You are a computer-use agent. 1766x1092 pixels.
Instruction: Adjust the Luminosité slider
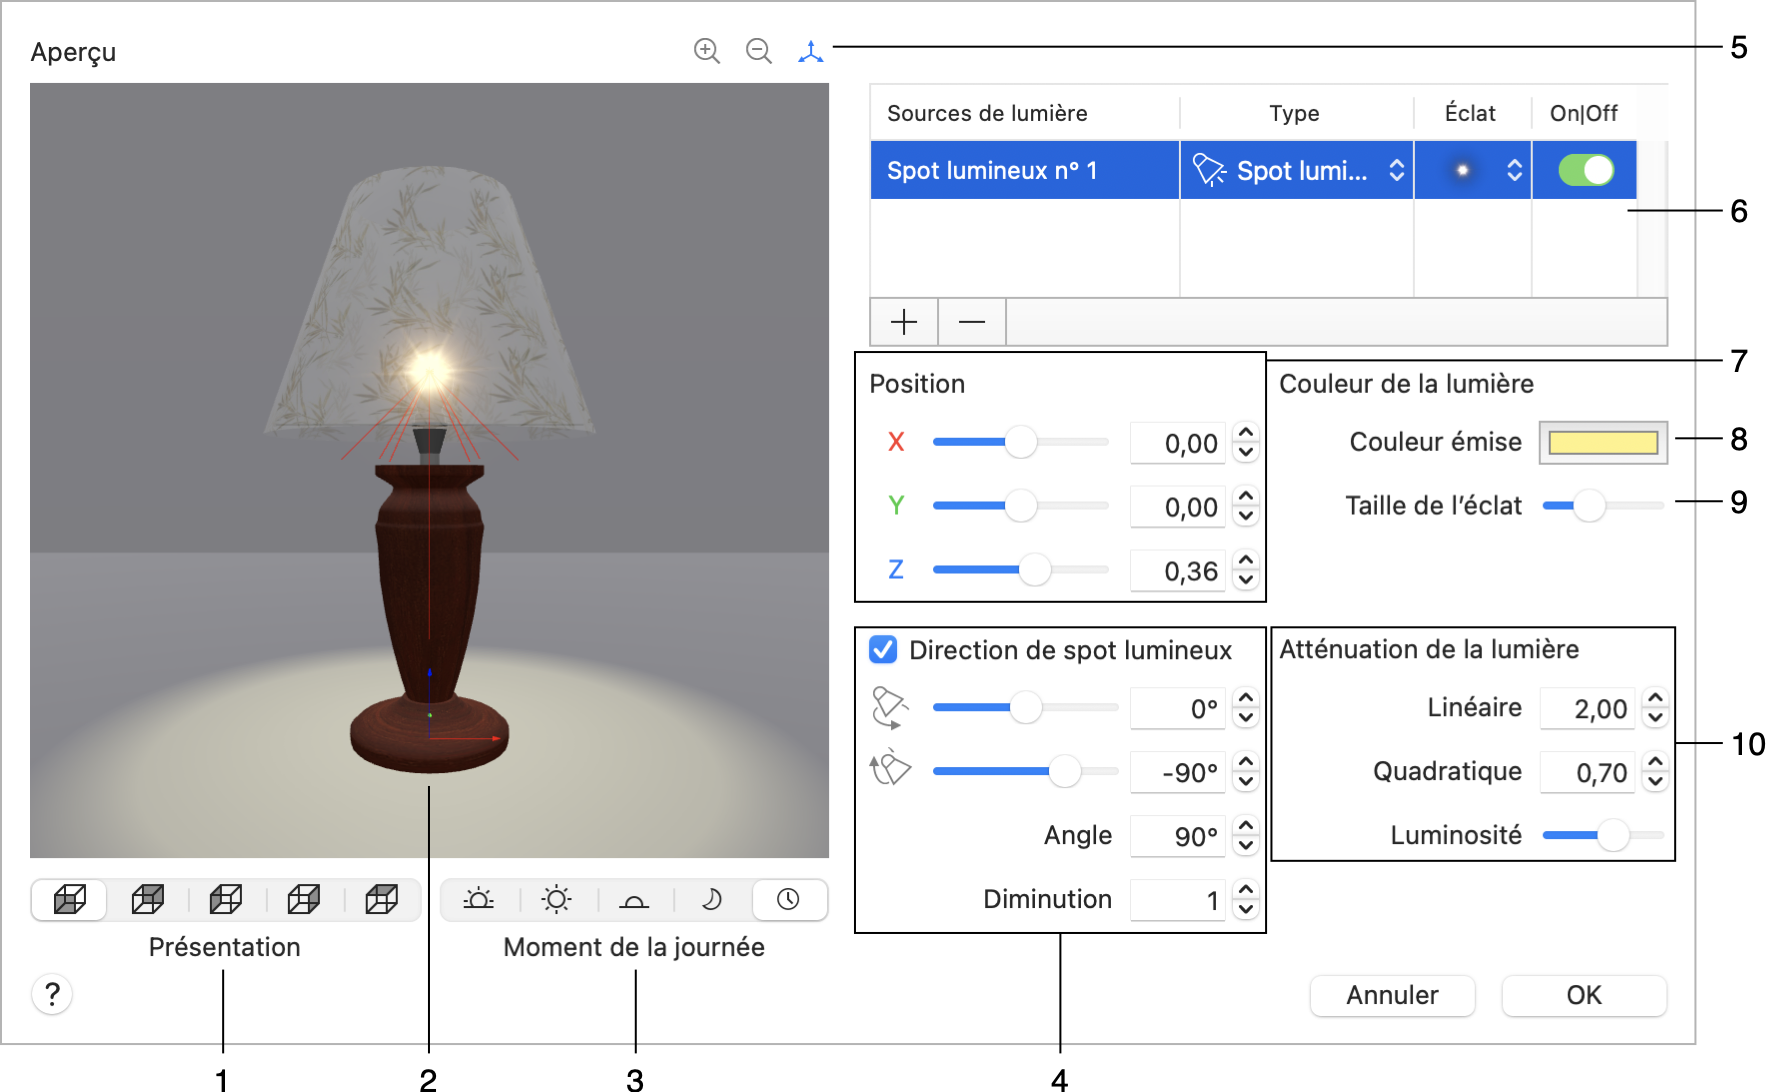tap(1603, 834)
